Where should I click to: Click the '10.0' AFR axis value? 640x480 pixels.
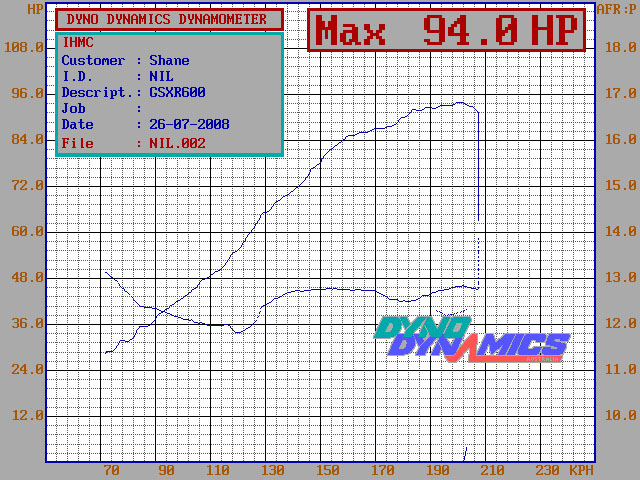click(620, 416)
